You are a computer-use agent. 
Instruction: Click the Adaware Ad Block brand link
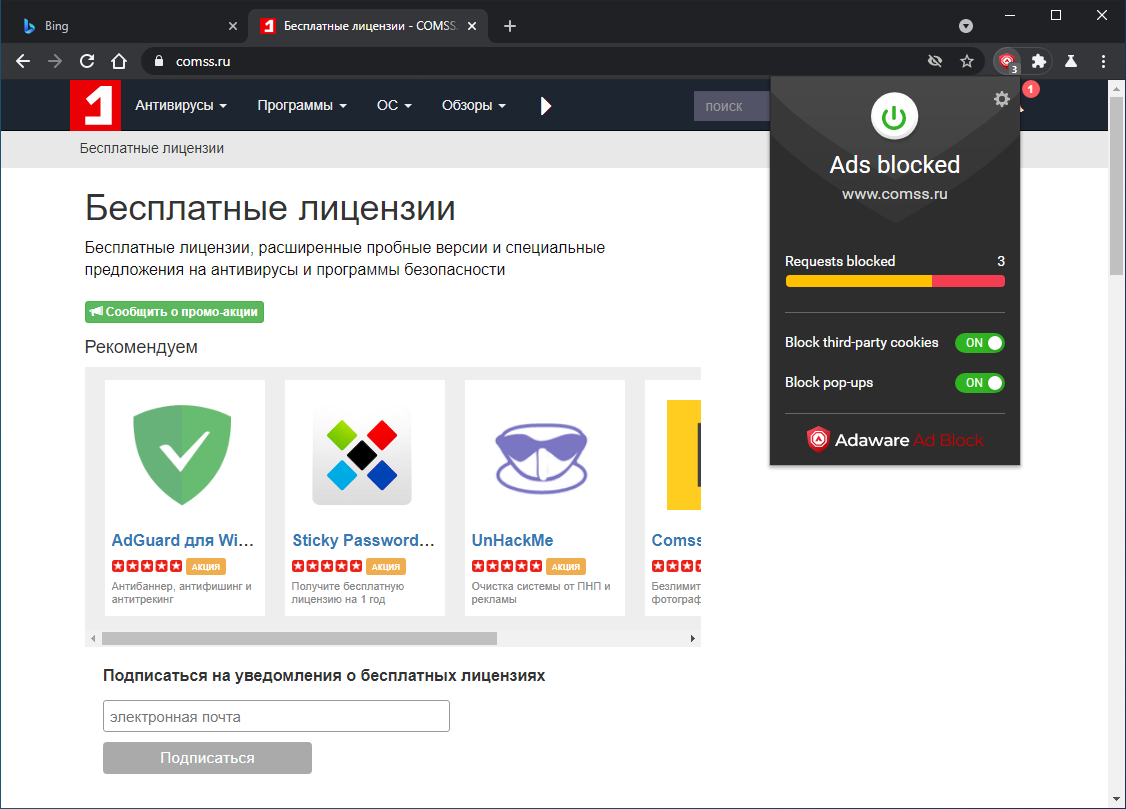pos(894,439)
